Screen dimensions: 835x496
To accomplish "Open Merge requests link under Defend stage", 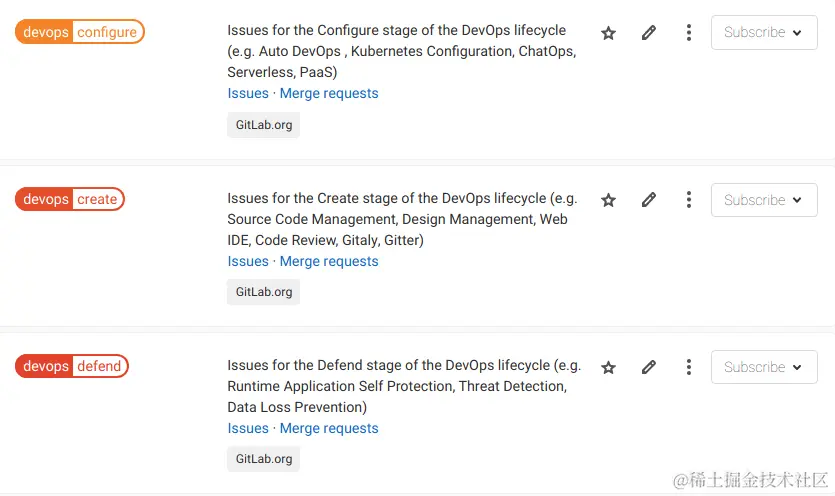I will point(329,428).
